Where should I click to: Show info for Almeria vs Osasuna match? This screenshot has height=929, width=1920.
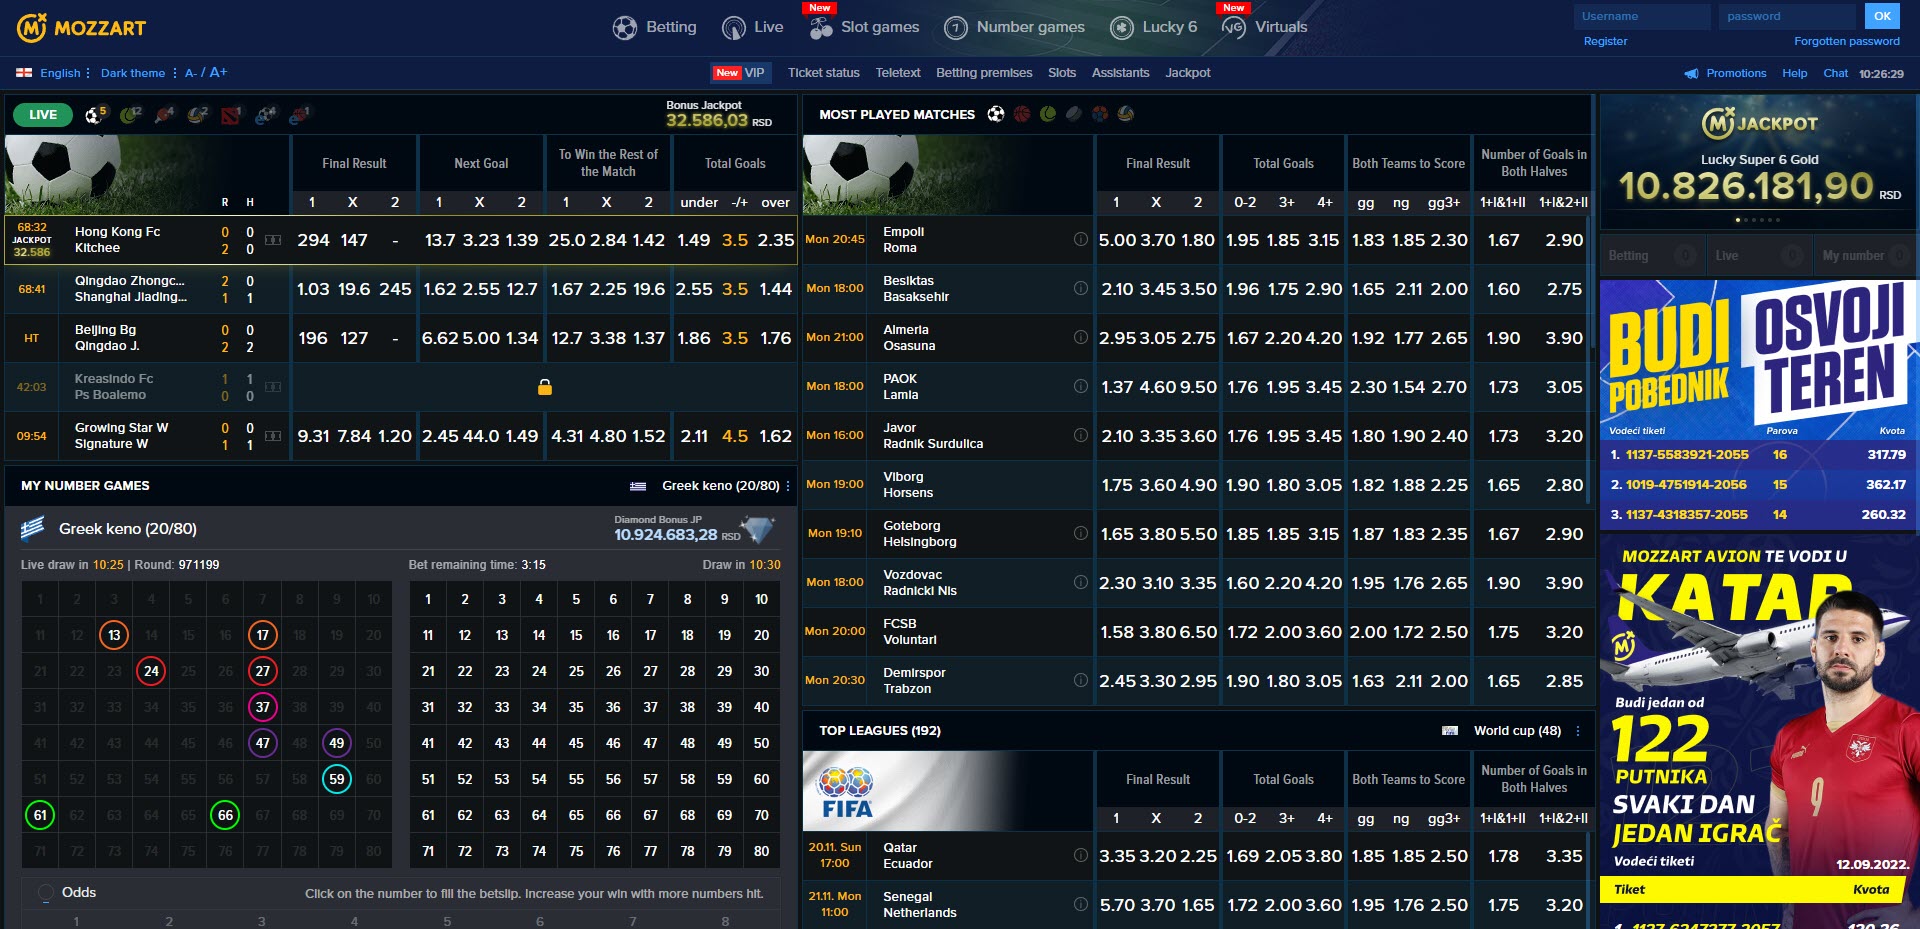point(1081,338)
